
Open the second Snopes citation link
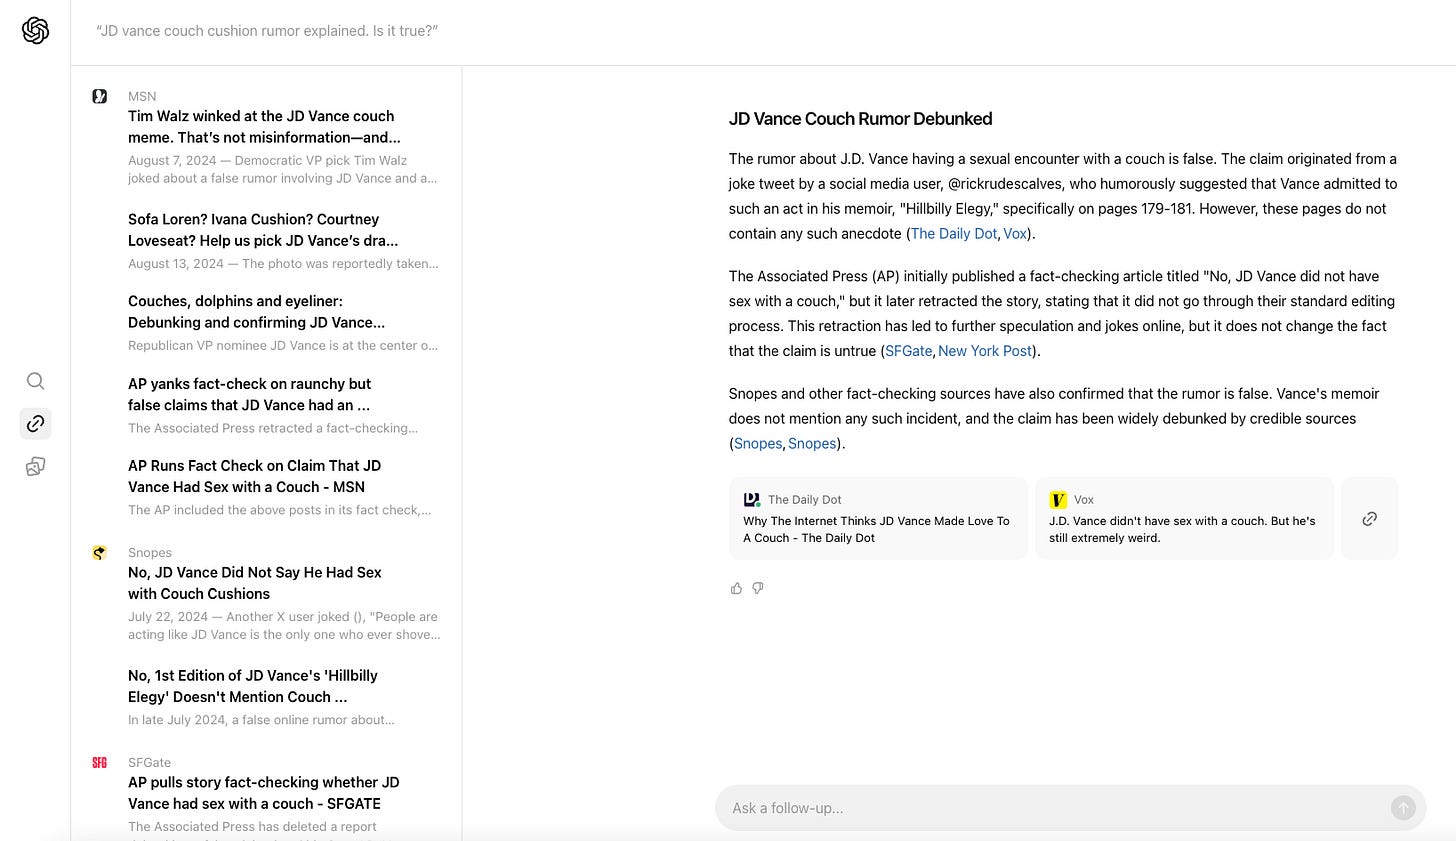point(812,443)
